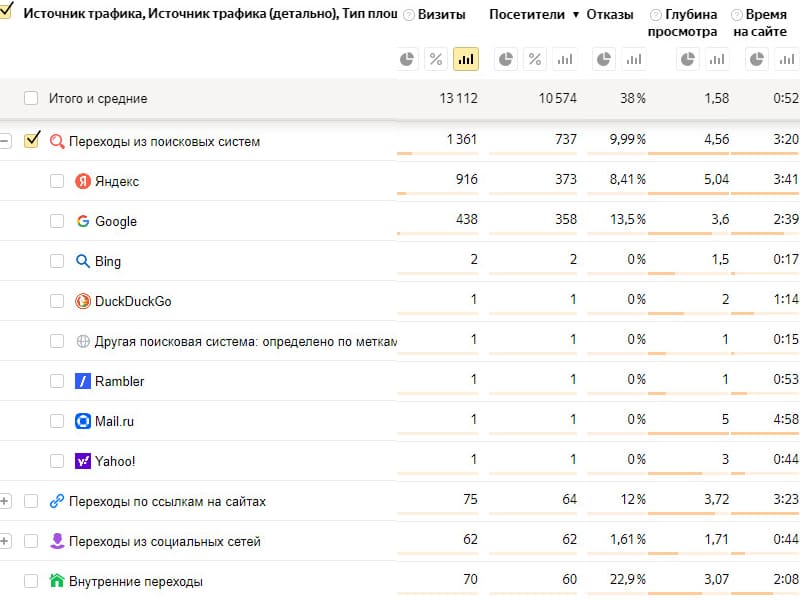800x600 pixels.
Task: Tick the Google row checkbox
Action: [x=57, y=221]
